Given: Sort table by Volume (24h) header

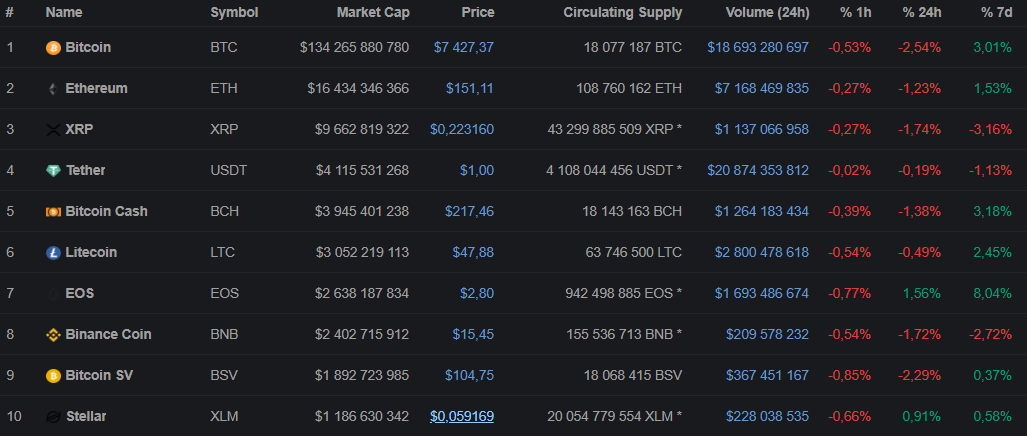Looking at the screenshot, I should 768,13.
